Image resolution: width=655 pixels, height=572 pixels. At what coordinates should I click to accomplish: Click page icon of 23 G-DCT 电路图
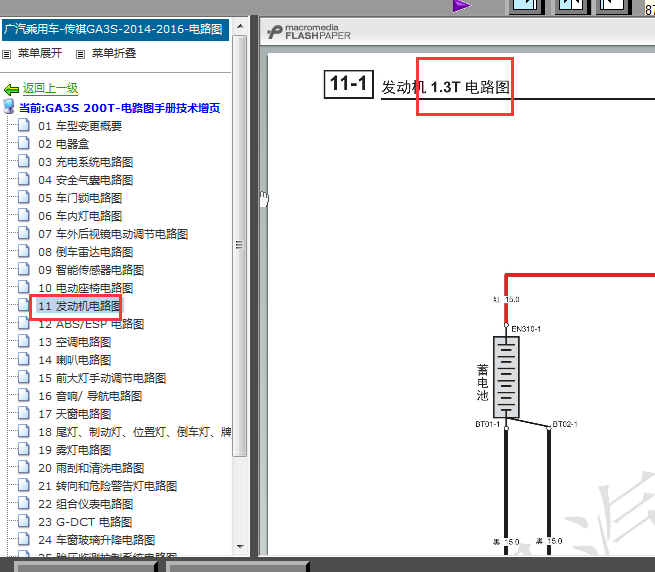click(24, 521)
